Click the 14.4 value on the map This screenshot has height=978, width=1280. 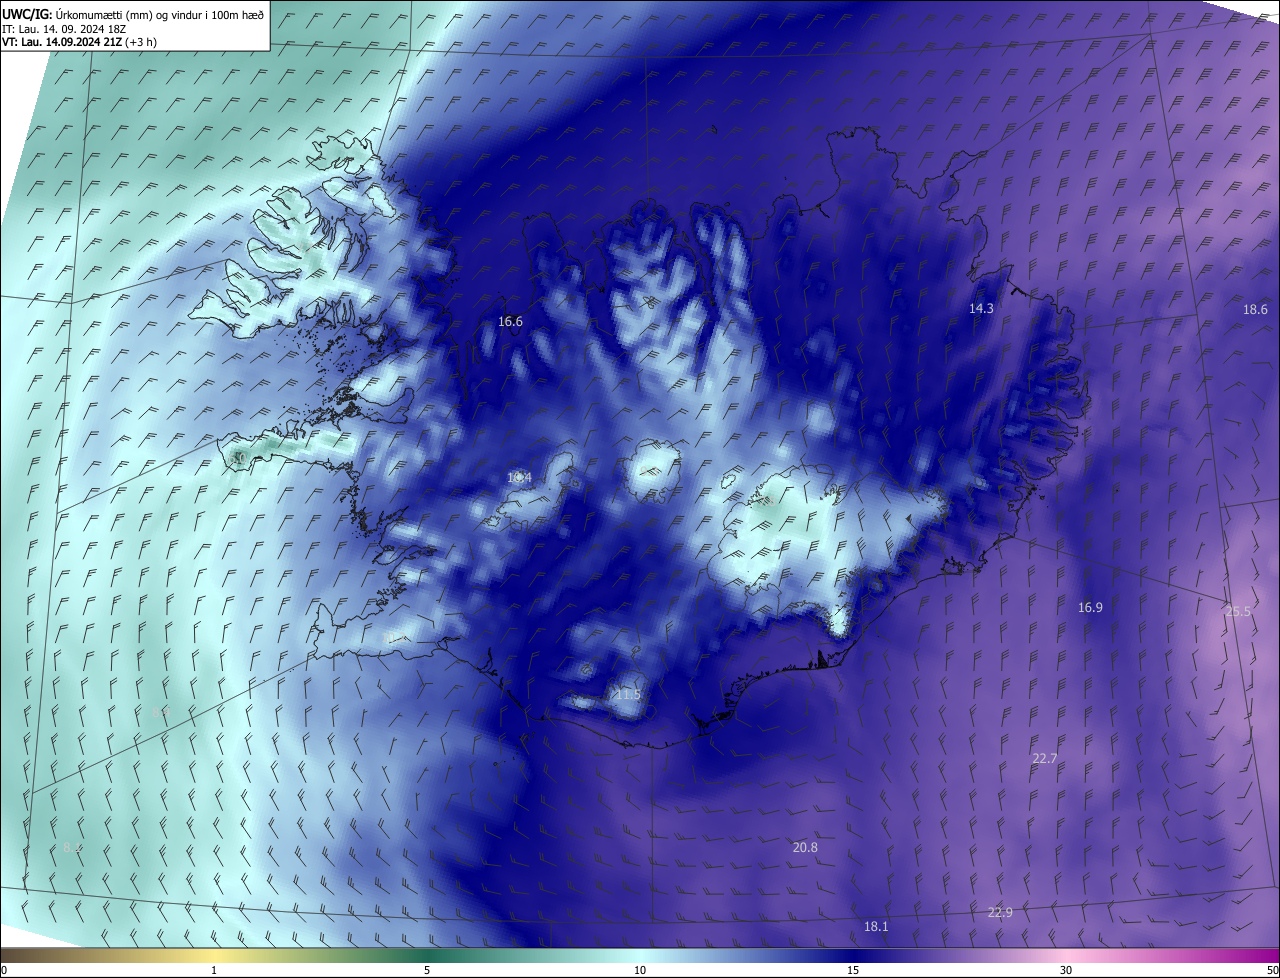(519, 478)
